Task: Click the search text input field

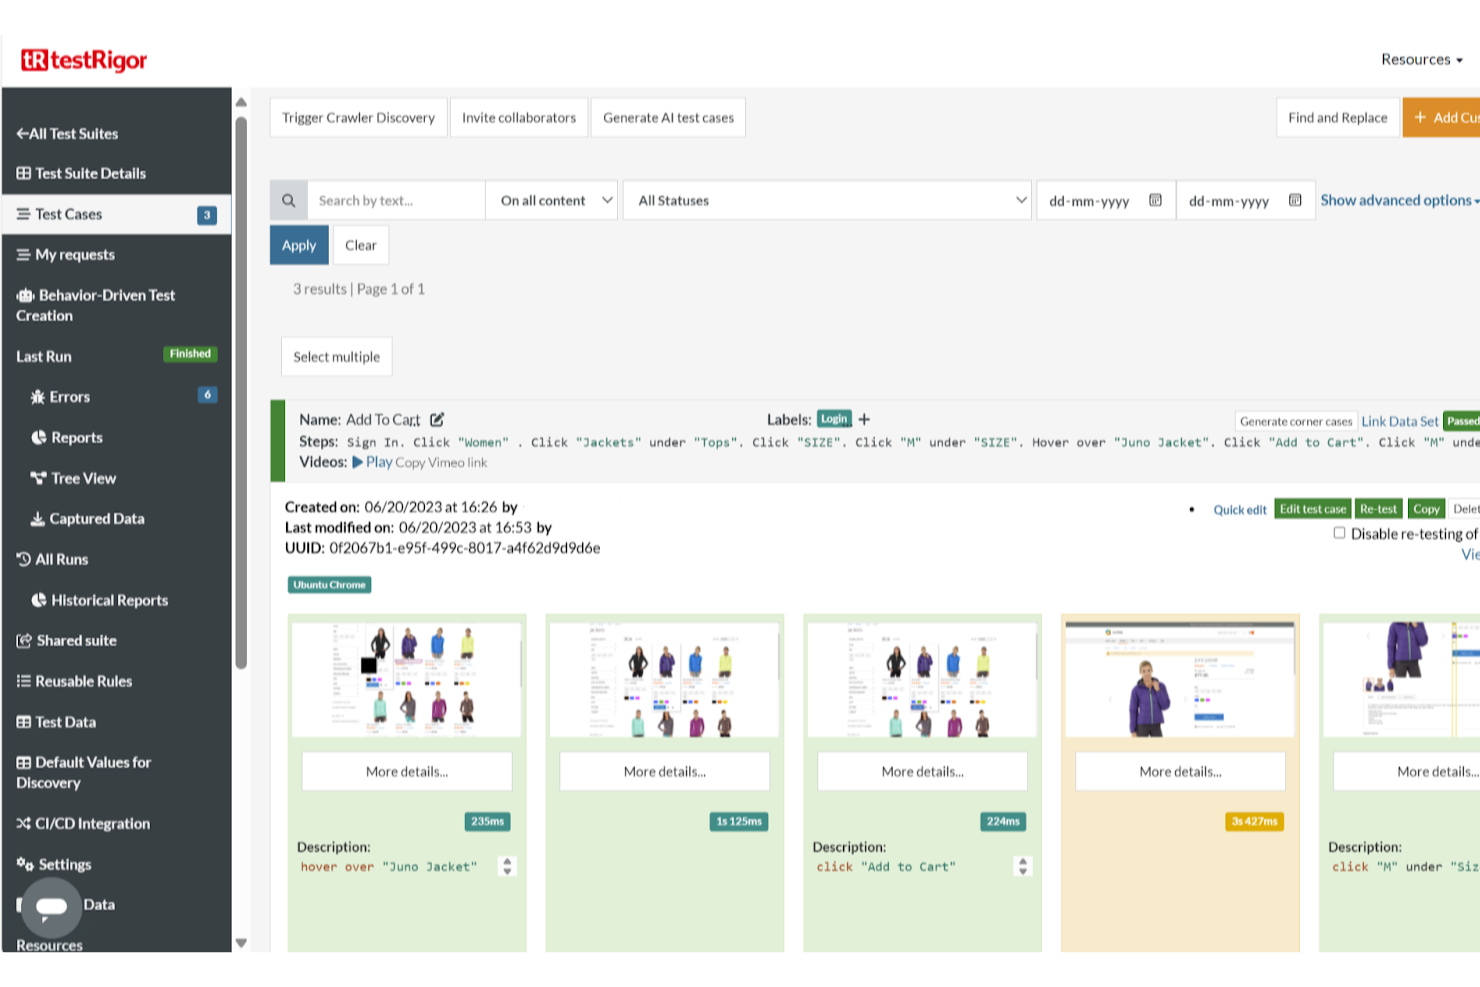Action: pos(395,200)
